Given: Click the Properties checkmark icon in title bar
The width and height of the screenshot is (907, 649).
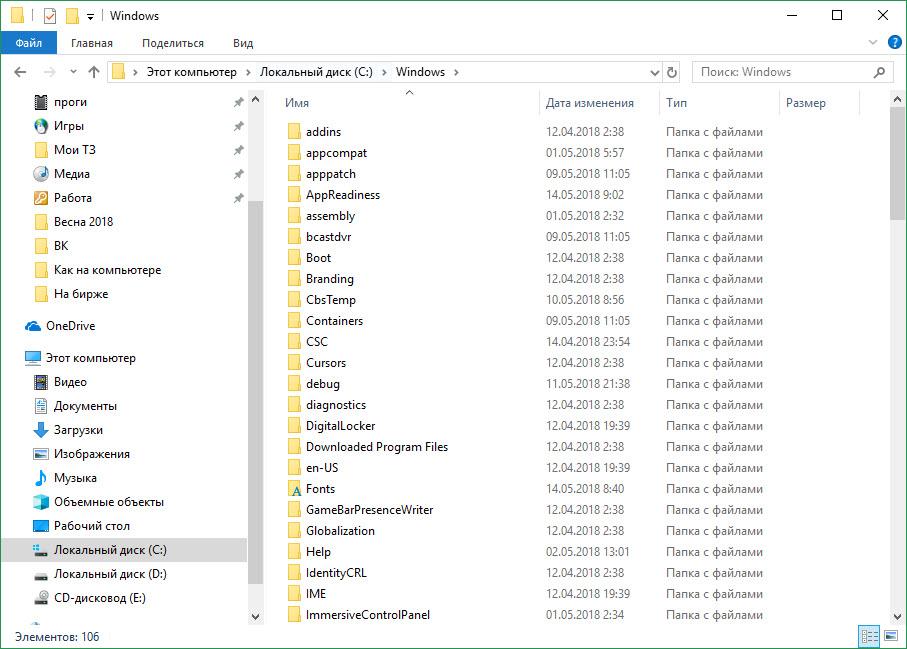Looking at the screenshot, I should pyautogui.click(x=50, y=16).
